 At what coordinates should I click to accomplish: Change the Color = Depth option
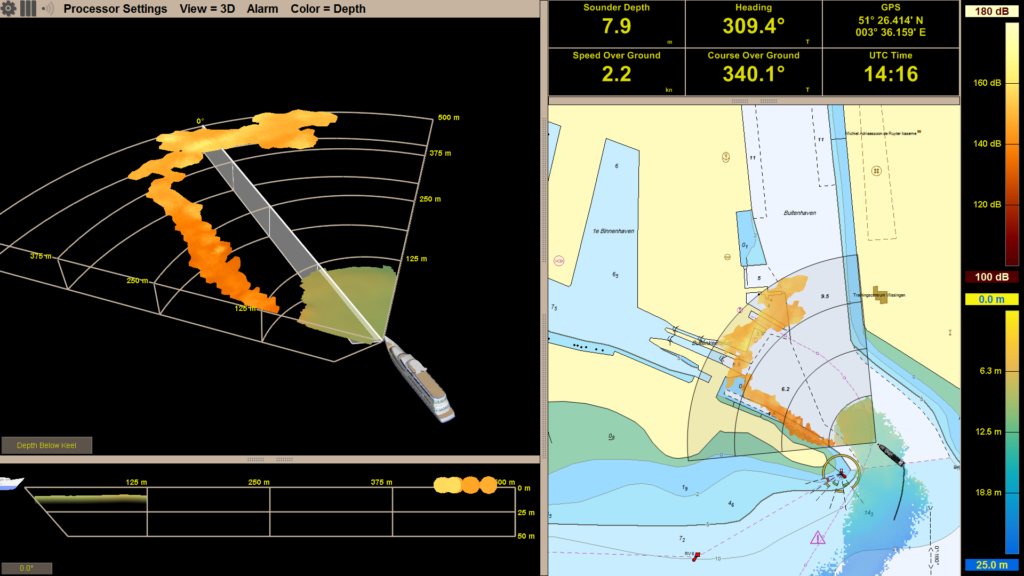pyautogui.click(x=328, y=9)
